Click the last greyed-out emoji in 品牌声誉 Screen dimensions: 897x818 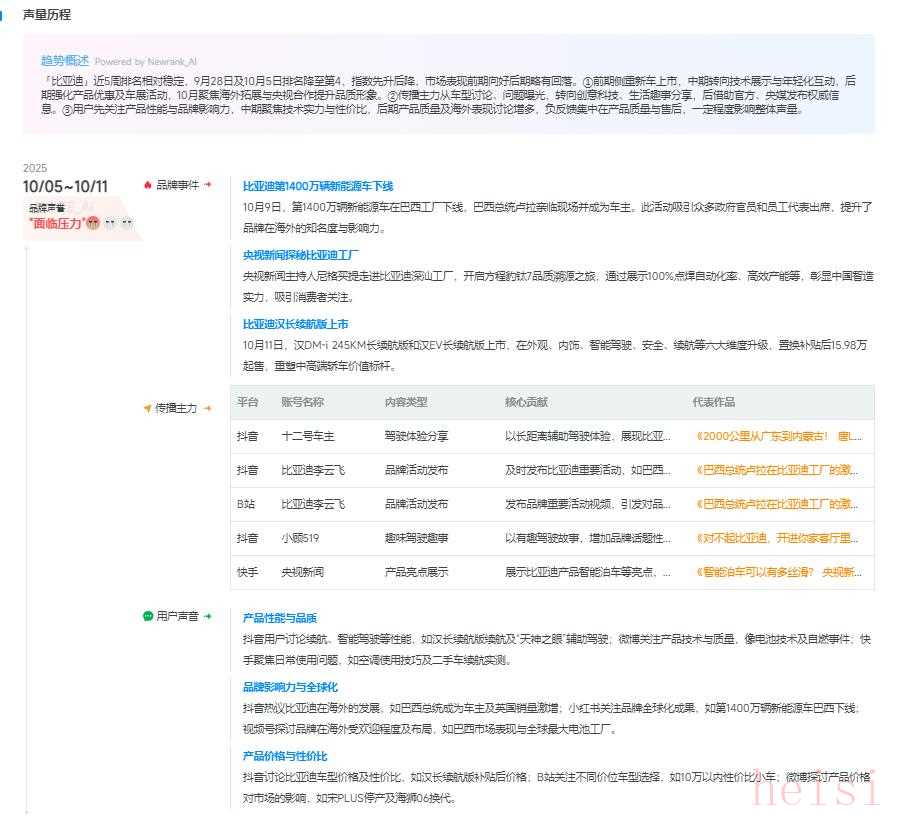pos(127,223)
